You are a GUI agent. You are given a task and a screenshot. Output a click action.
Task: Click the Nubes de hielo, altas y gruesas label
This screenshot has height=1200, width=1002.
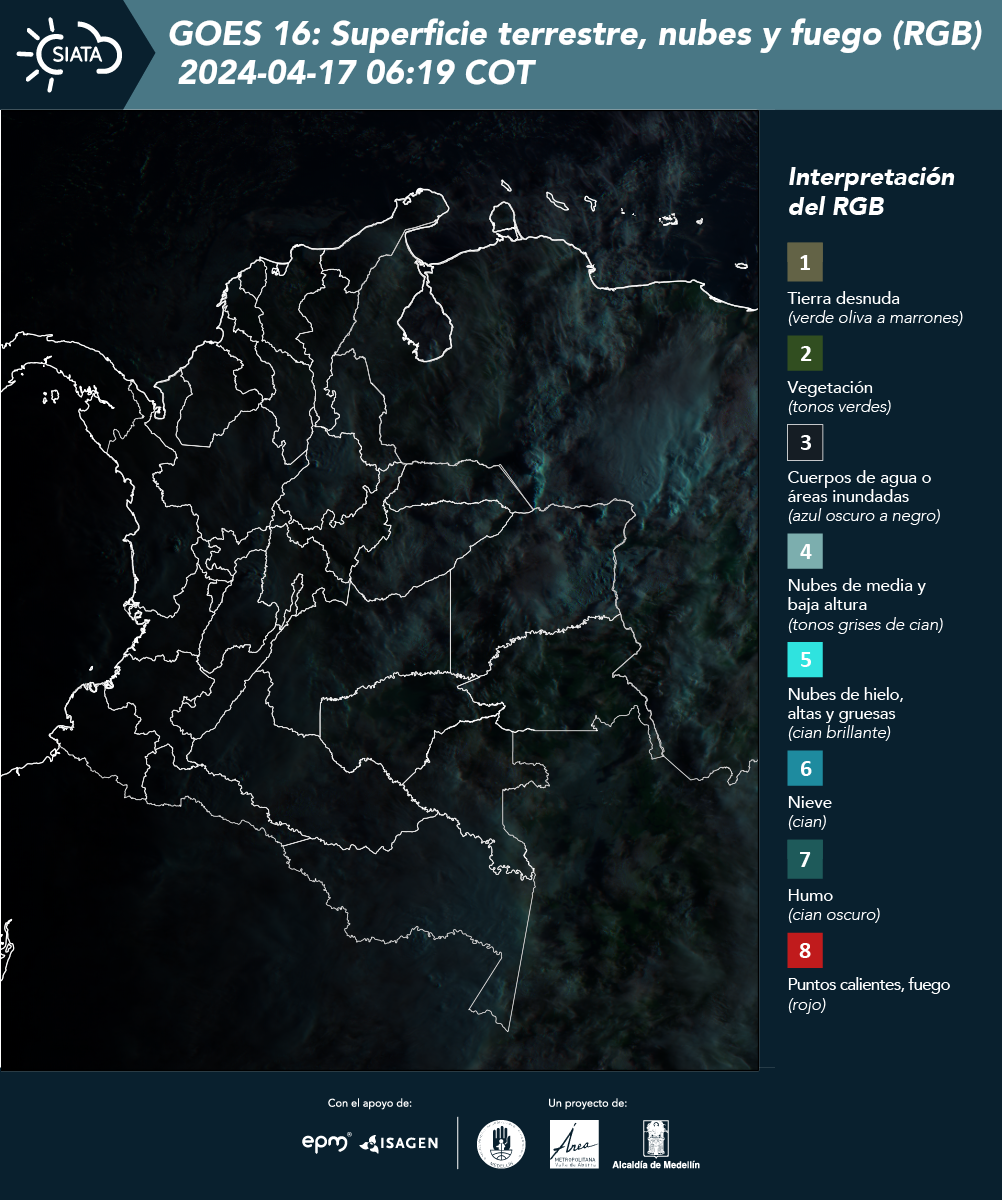point(846,704)
